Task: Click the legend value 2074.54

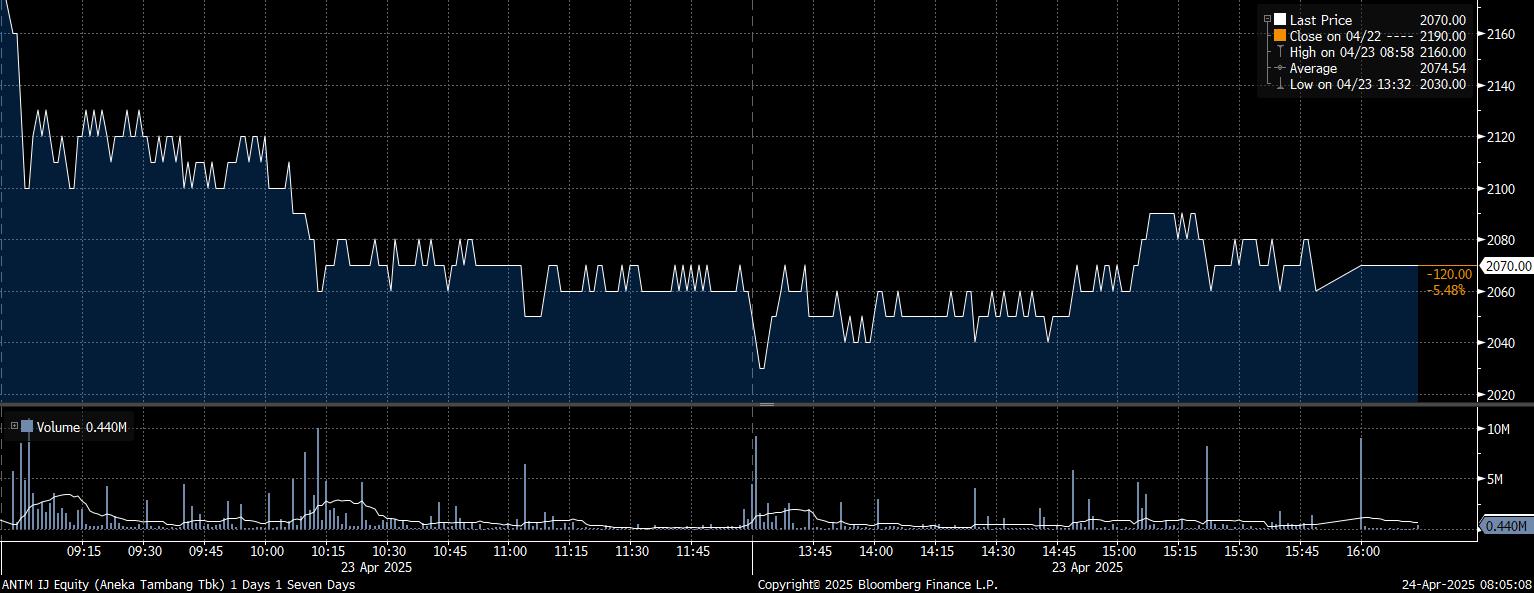Action: point(1443,68)
